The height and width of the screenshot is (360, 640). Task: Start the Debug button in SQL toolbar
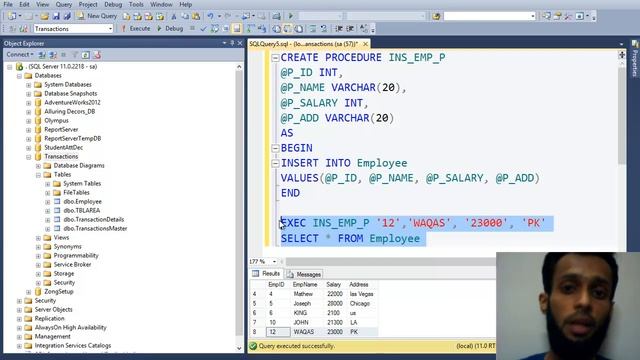click(170, 29)
